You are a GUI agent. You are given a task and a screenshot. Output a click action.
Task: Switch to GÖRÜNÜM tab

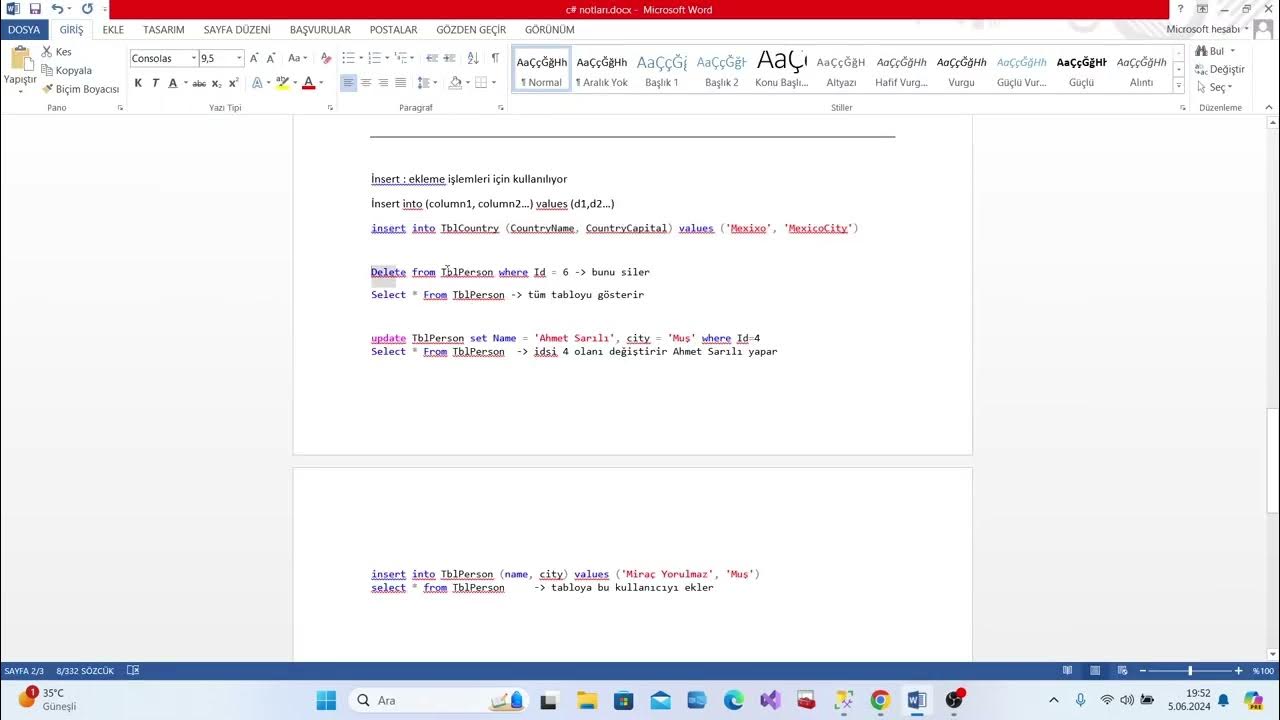[x=550, y=30]
